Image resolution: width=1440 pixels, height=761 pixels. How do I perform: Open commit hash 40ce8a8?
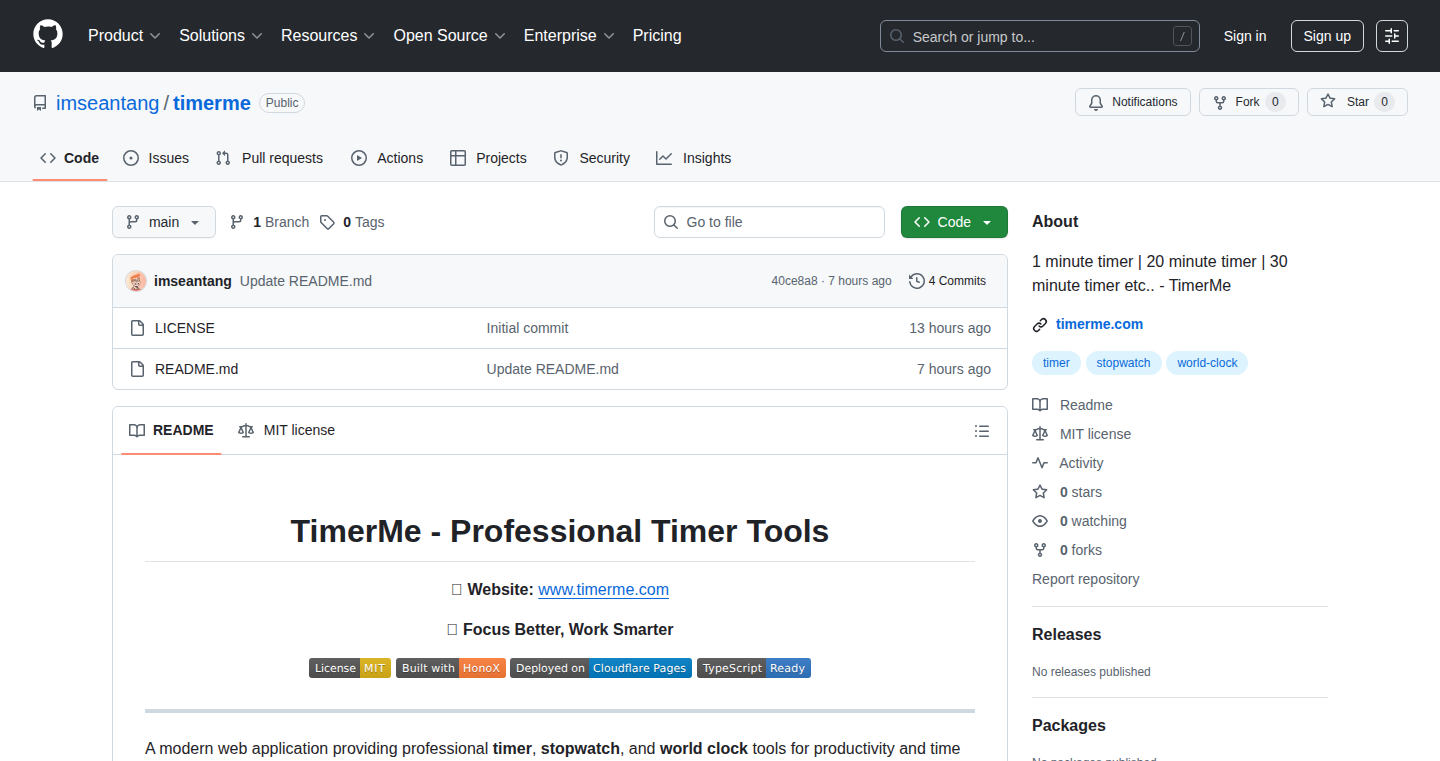794,281
